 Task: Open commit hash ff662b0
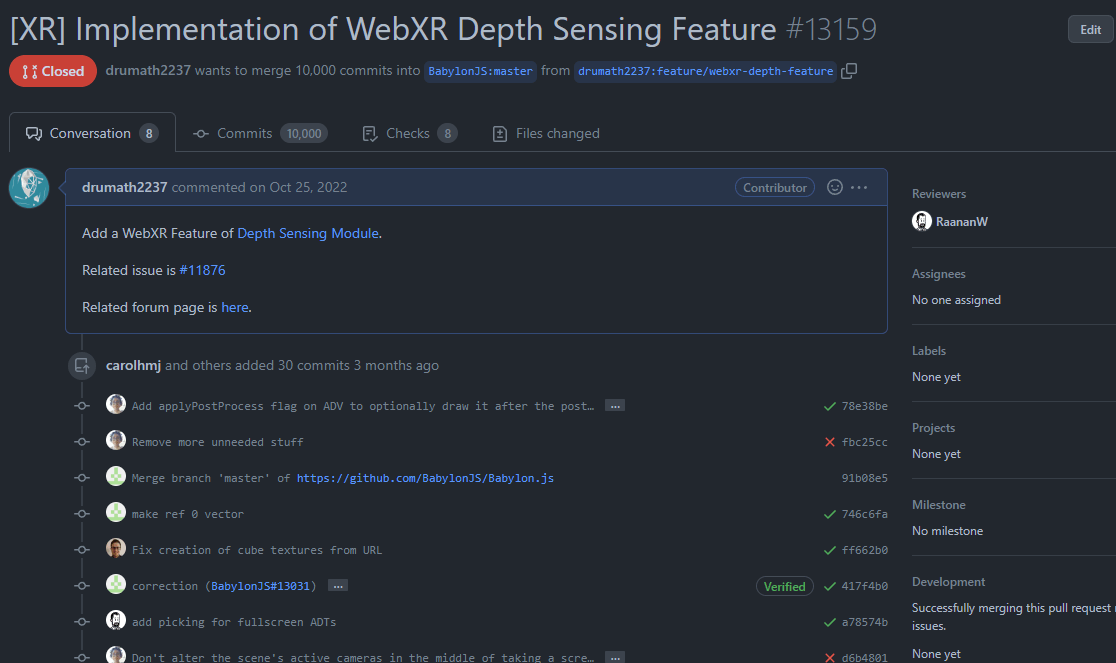(864, 550)
